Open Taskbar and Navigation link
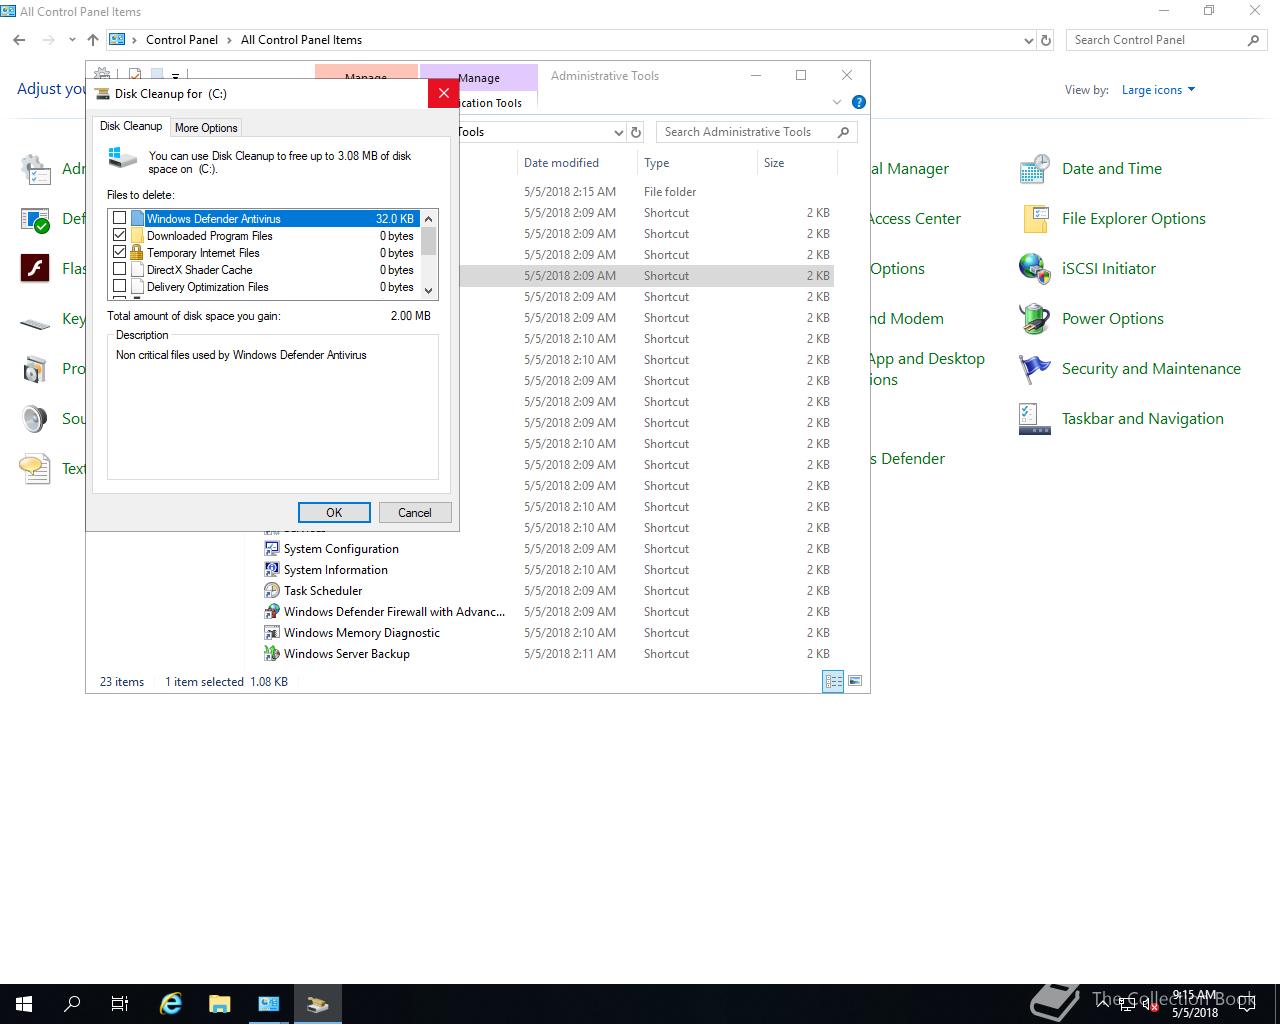 coord(1143,419)
